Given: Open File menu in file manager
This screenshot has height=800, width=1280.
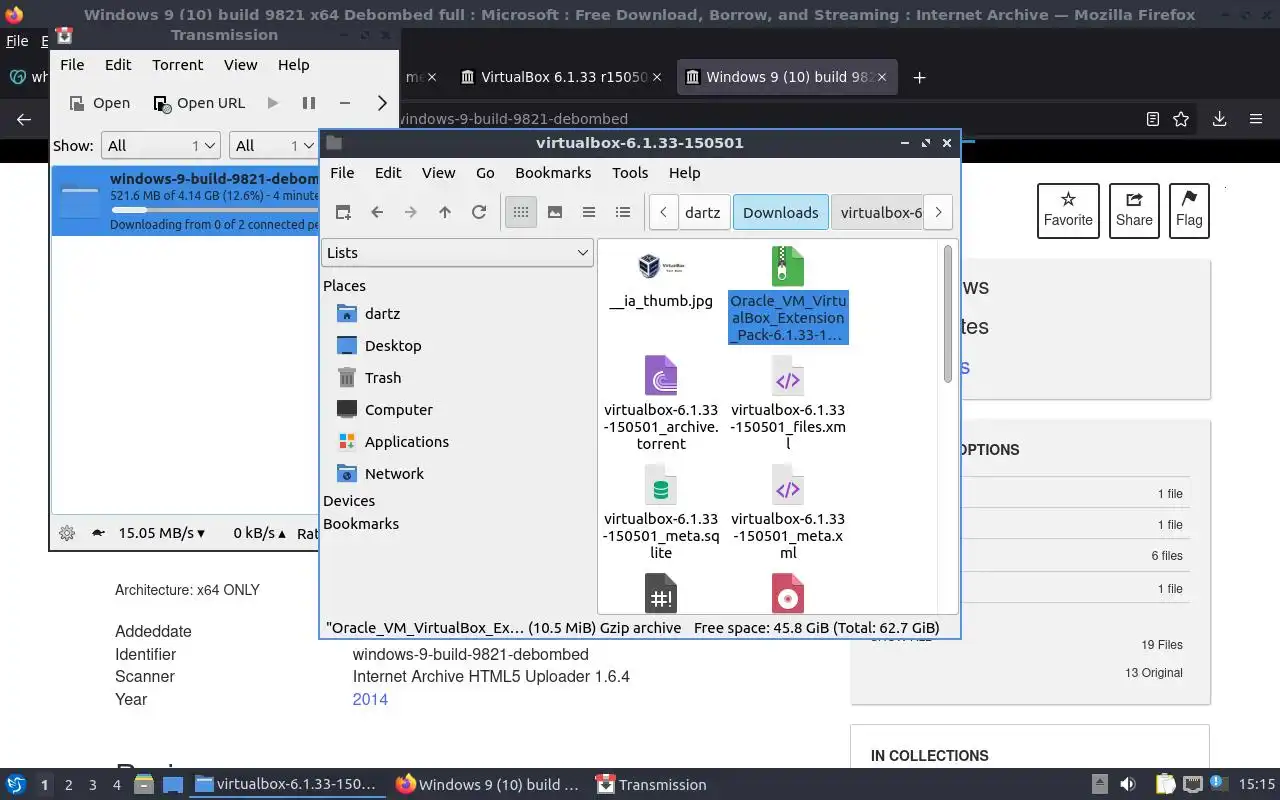Looking at the screenshot, I should [x=342, y=173].
